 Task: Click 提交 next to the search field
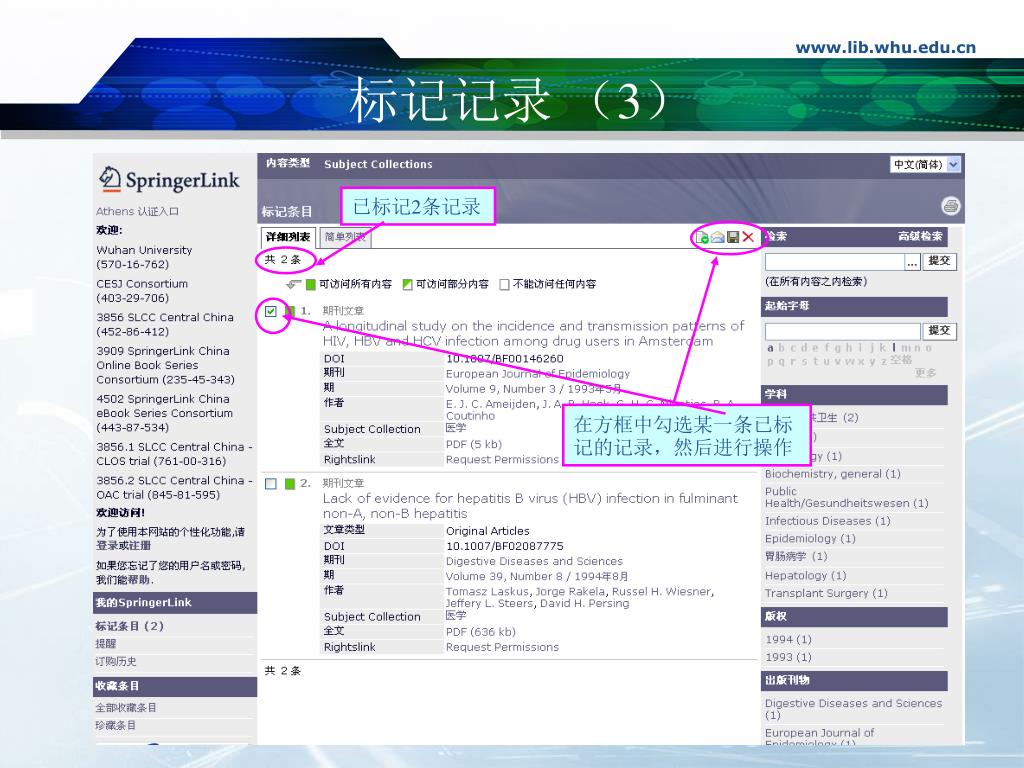click(x=939, y=261)
